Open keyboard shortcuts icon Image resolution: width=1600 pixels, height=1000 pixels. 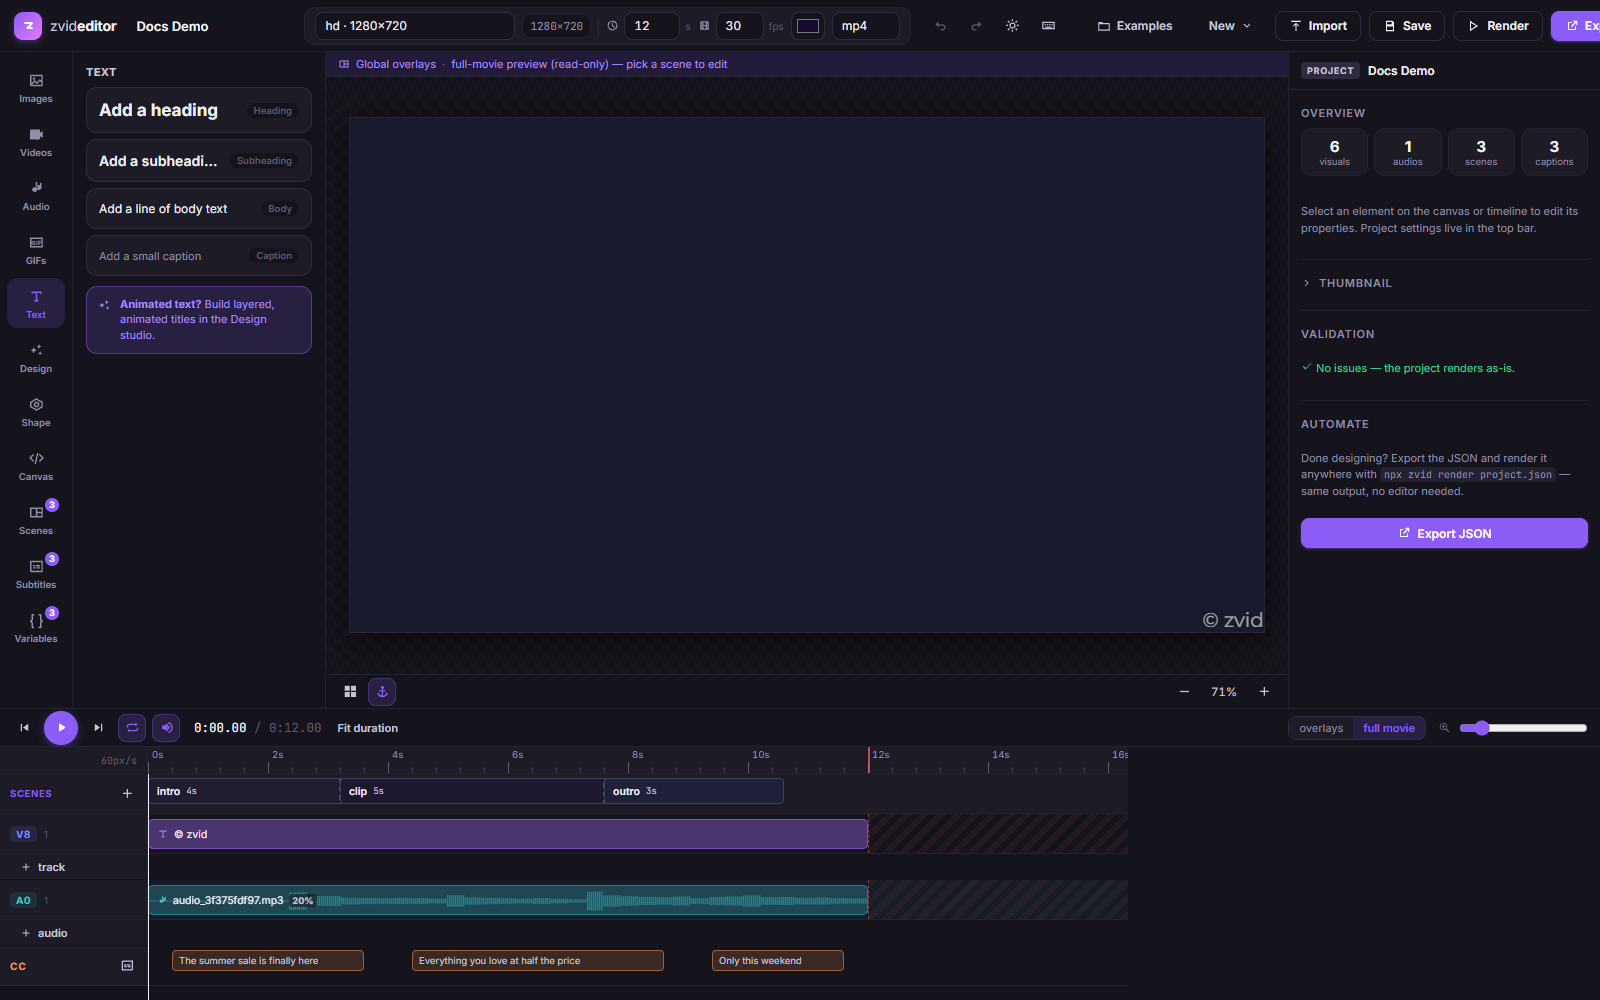point(1048,26)
